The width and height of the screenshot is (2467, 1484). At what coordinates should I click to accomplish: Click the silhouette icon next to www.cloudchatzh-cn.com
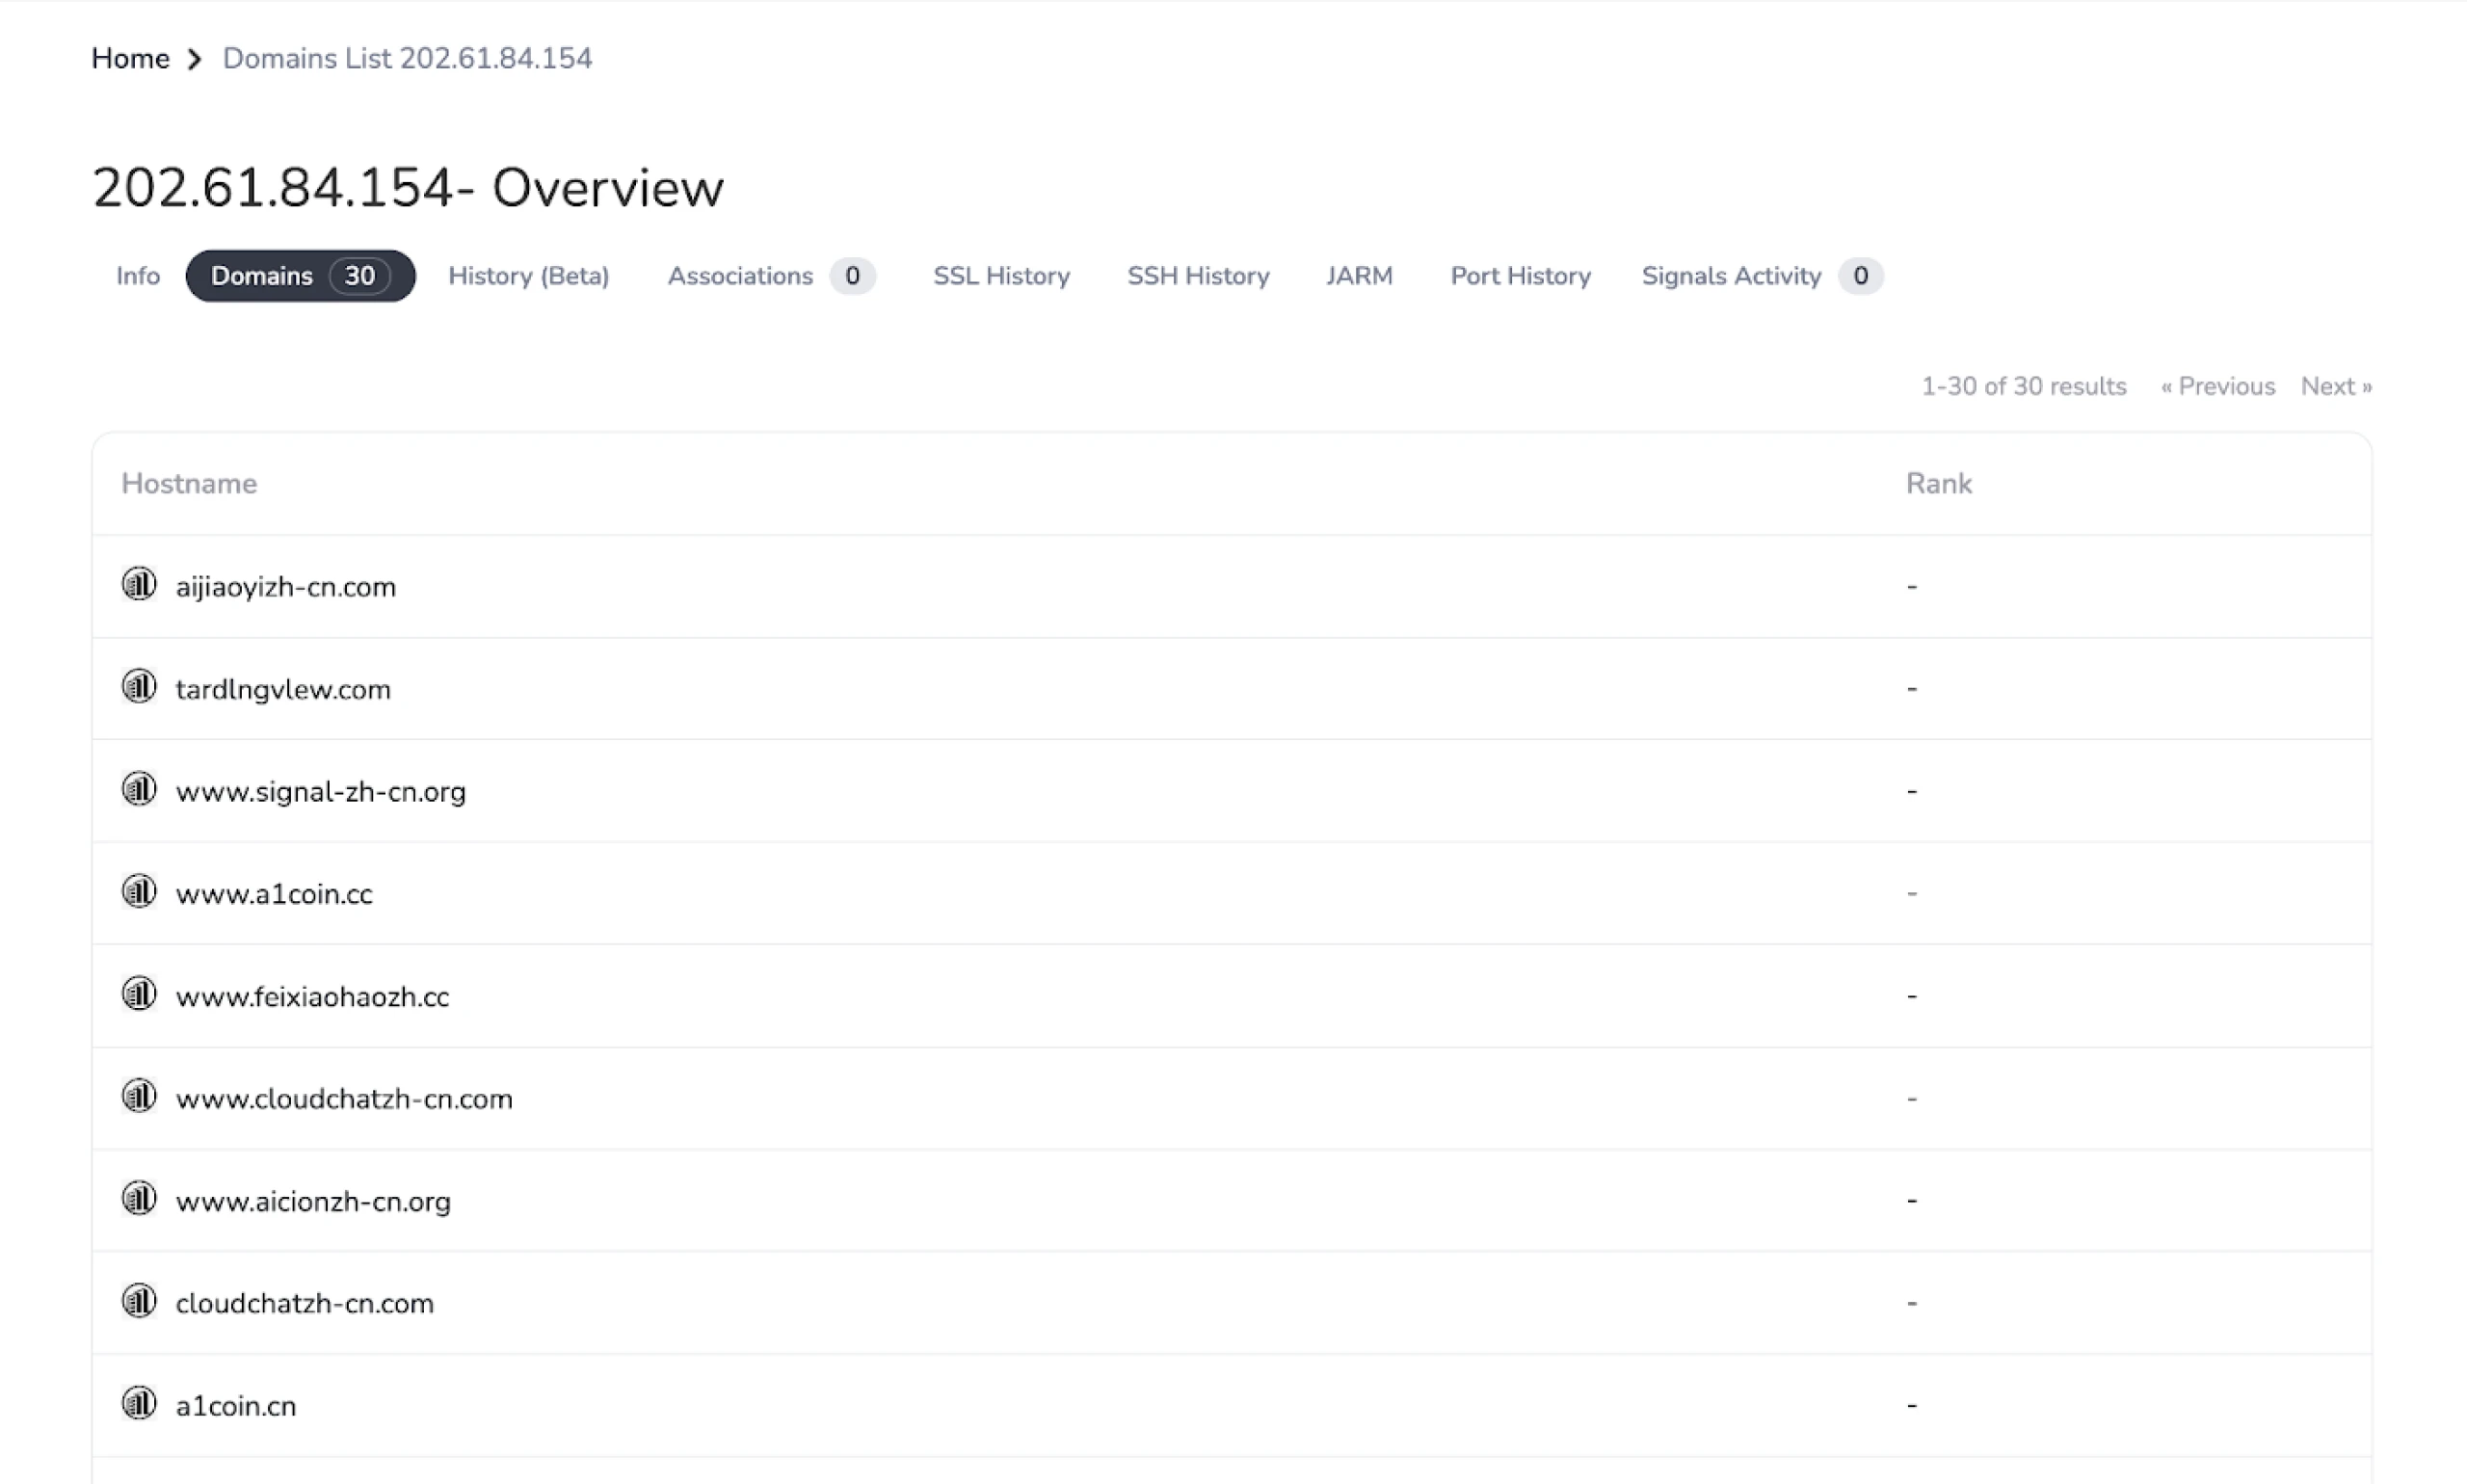tap(139, 1097)
